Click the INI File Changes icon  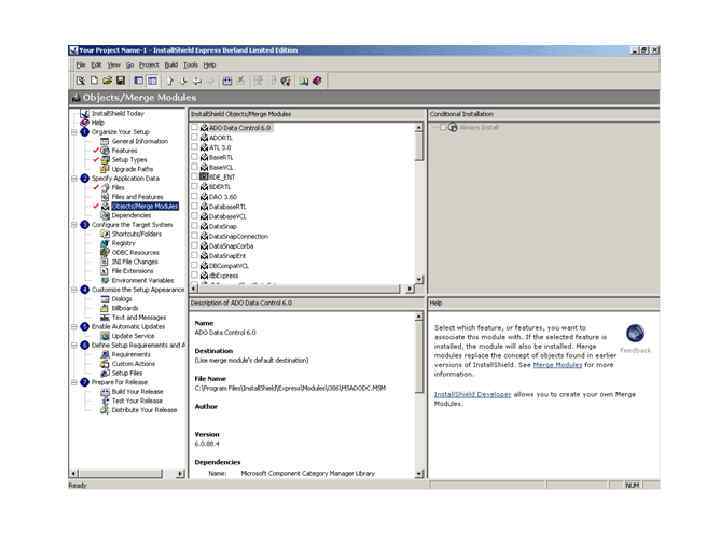point(105,262)
